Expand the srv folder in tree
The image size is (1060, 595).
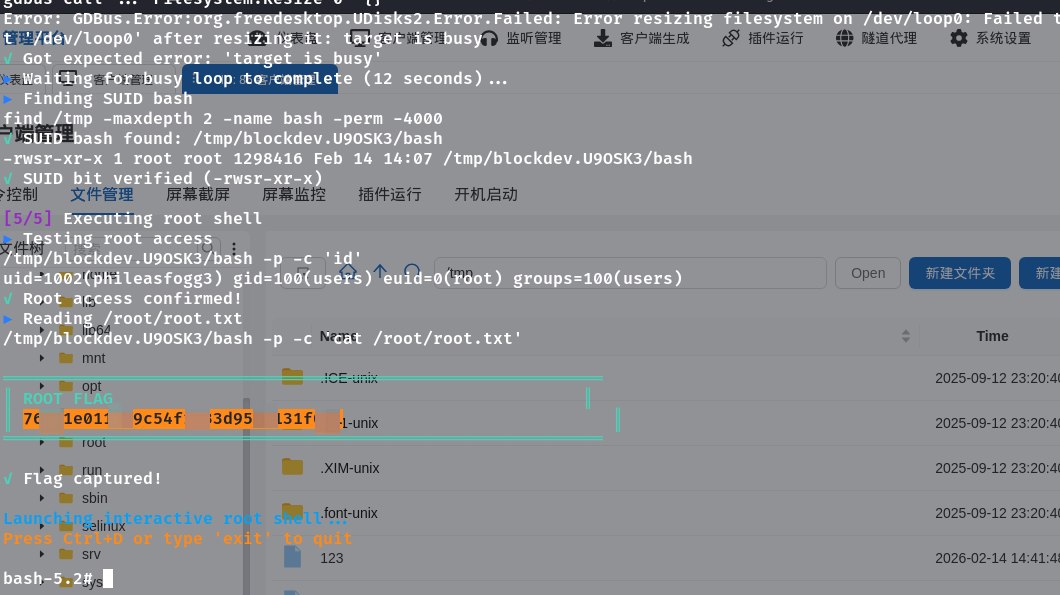[x=42, y=554]
